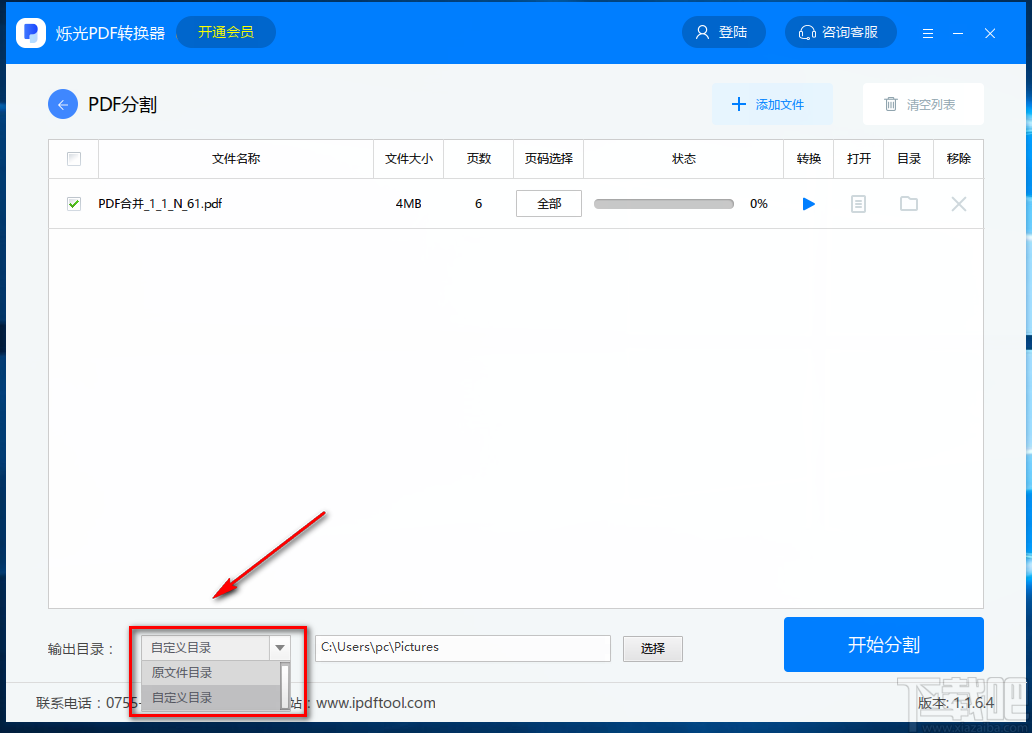This screenshot has width=1032, height=733.
Task: Click the trash icon on 清空列表
Action: (890, 104)
